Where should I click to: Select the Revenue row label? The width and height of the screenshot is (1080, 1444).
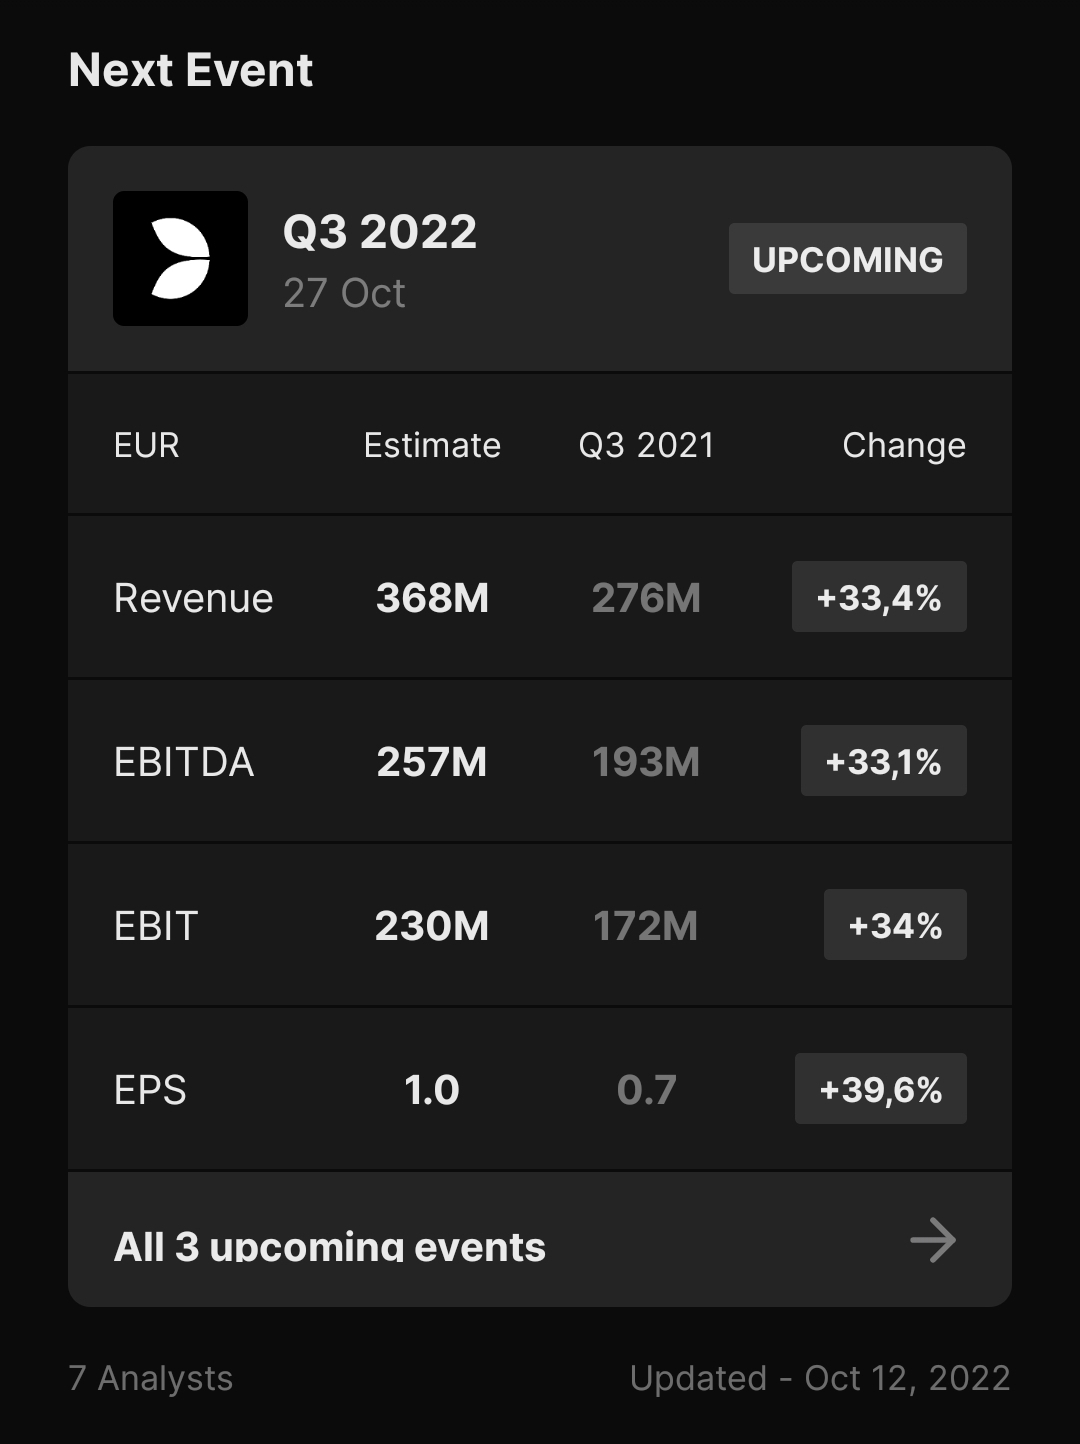194,598
